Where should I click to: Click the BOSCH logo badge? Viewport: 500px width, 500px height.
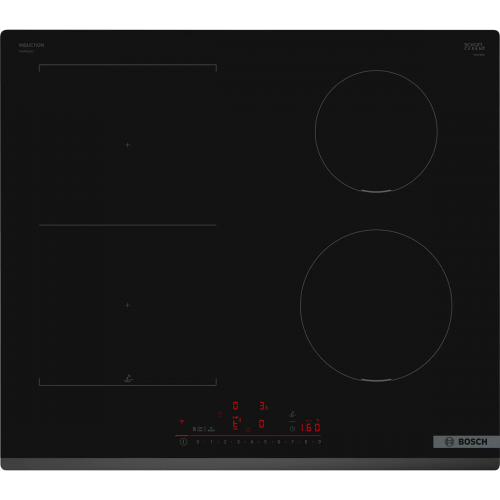pos(466,442)
